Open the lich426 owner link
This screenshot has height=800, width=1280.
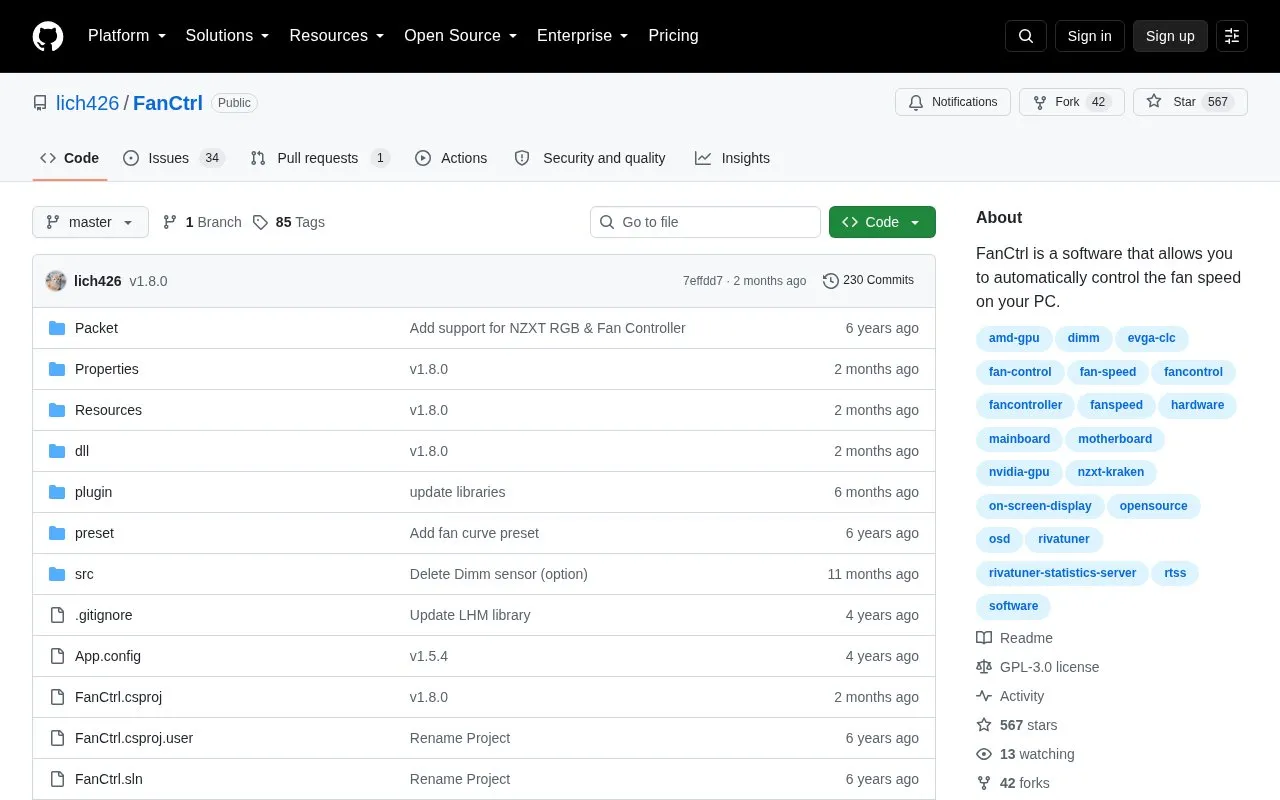88,103
